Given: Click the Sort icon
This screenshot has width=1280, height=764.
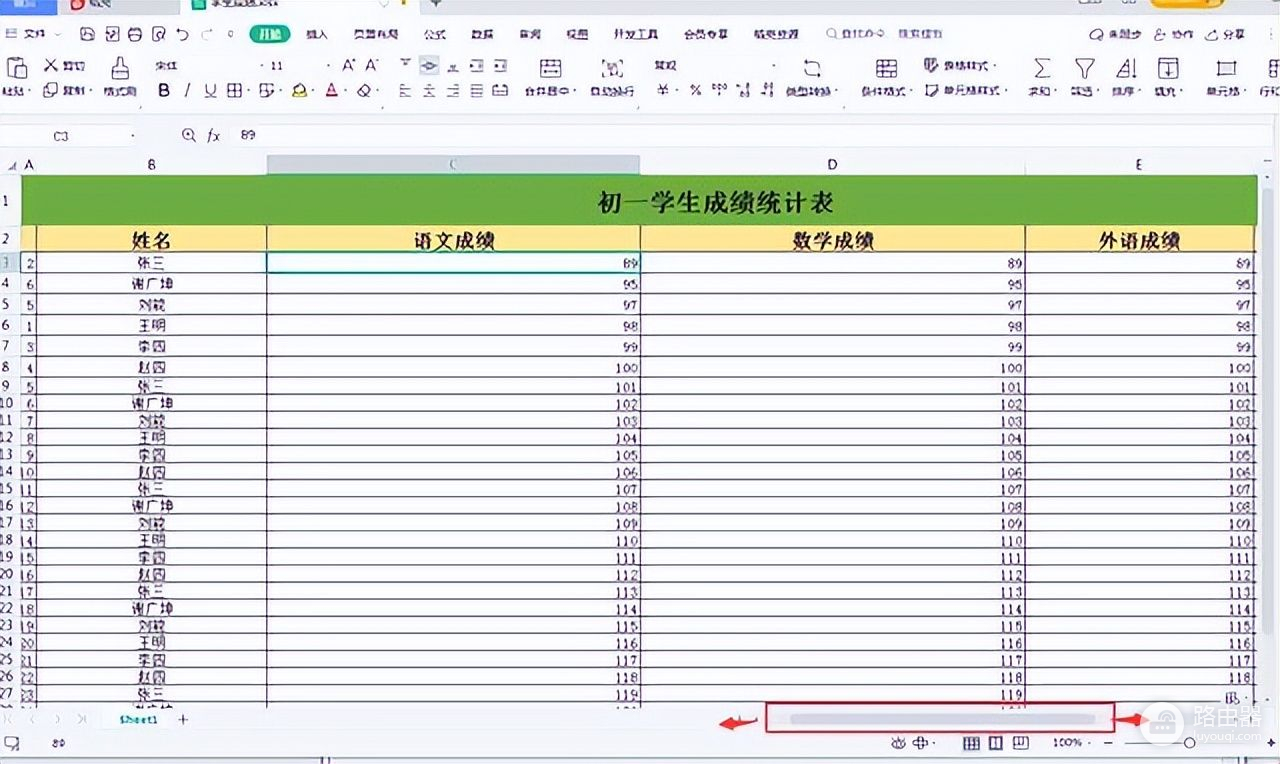Looking at the screenshot, I should pos(1126,68).
